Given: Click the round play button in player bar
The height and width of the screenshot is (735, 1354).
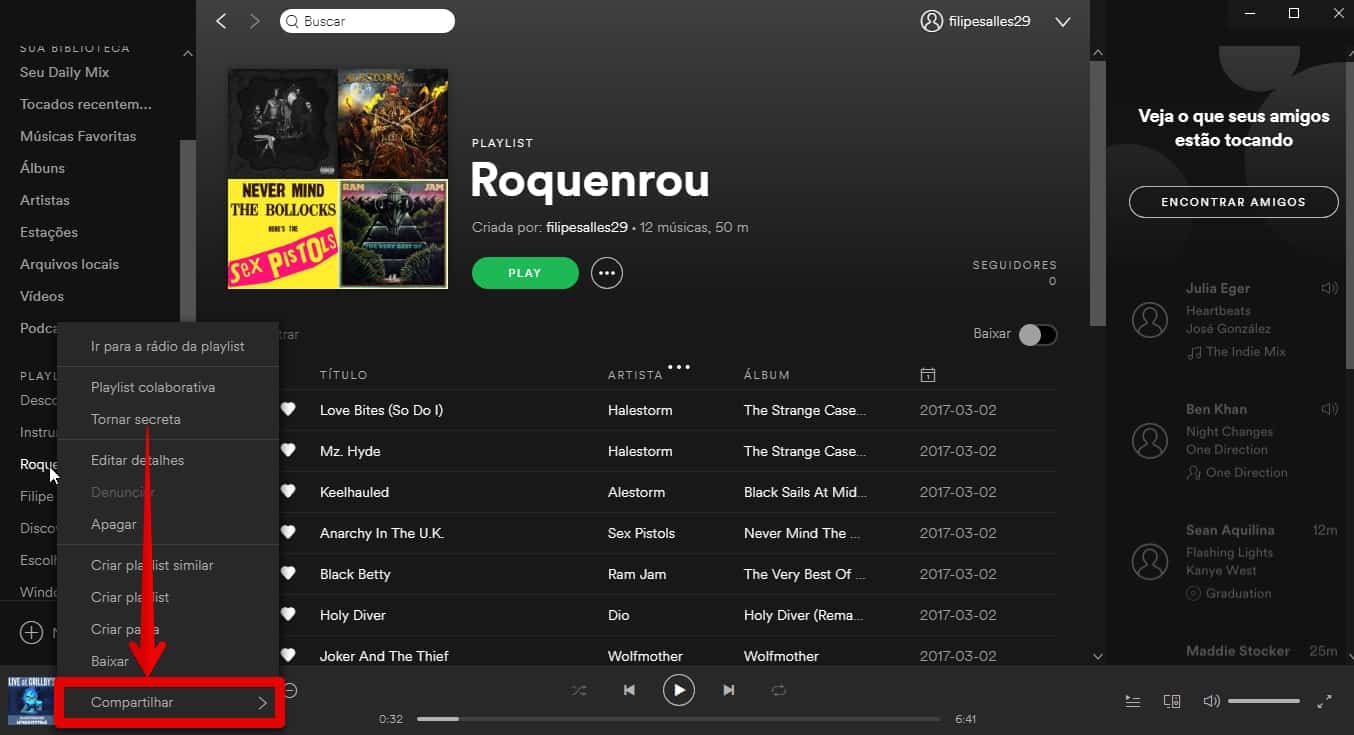Looking at the screenshot, I should click(679, 690).
